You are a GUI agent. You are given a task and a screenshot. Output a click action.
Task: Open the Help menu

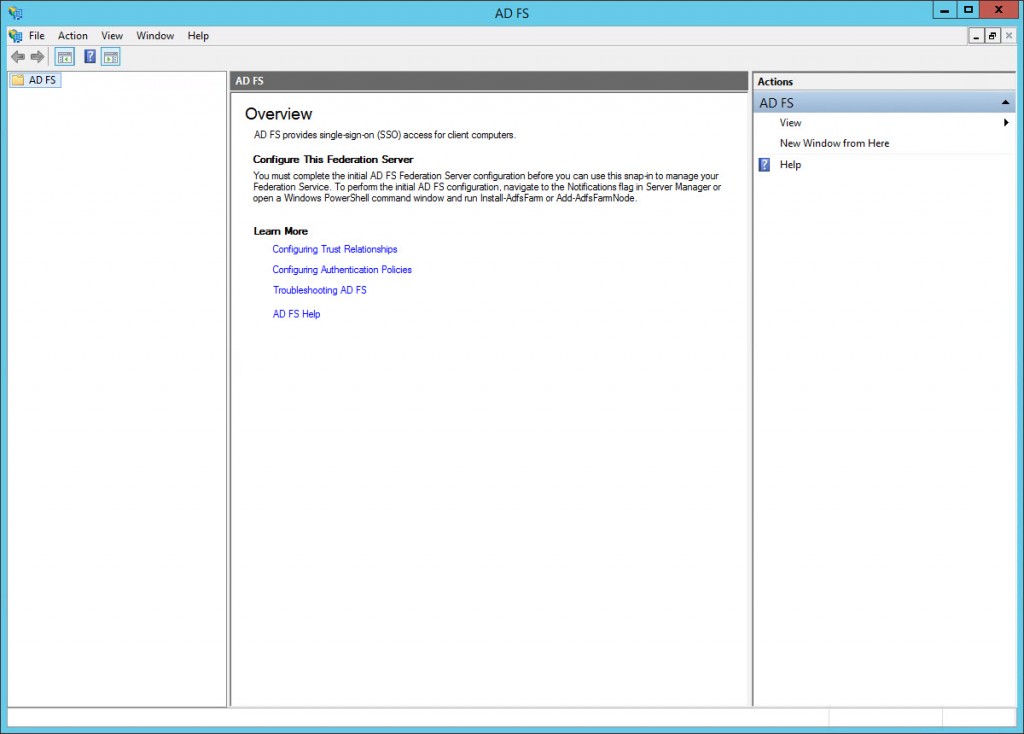(198, 35)
